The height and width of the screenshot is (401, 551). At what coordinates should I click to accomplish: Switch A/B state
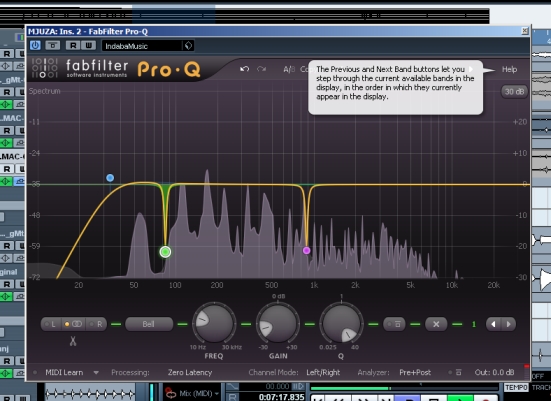click(x=289, y=69)
